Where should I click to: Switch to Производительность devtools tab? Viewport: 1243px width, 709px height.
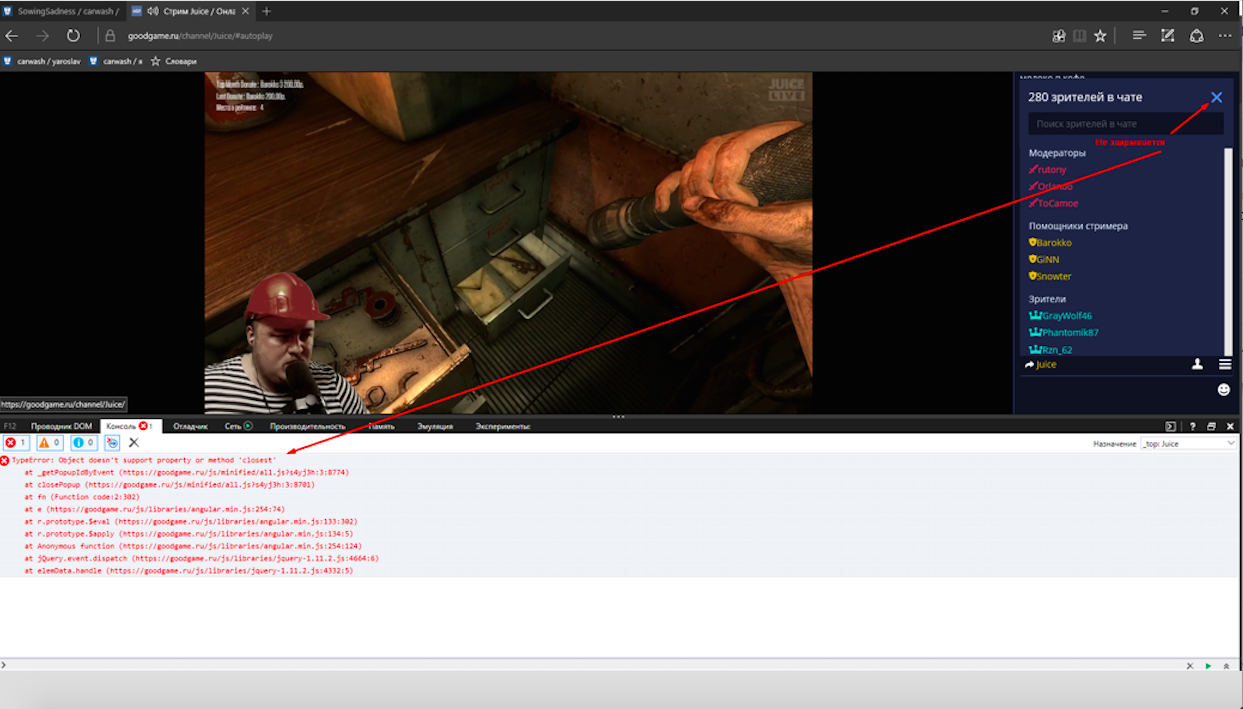coord(307,426)
